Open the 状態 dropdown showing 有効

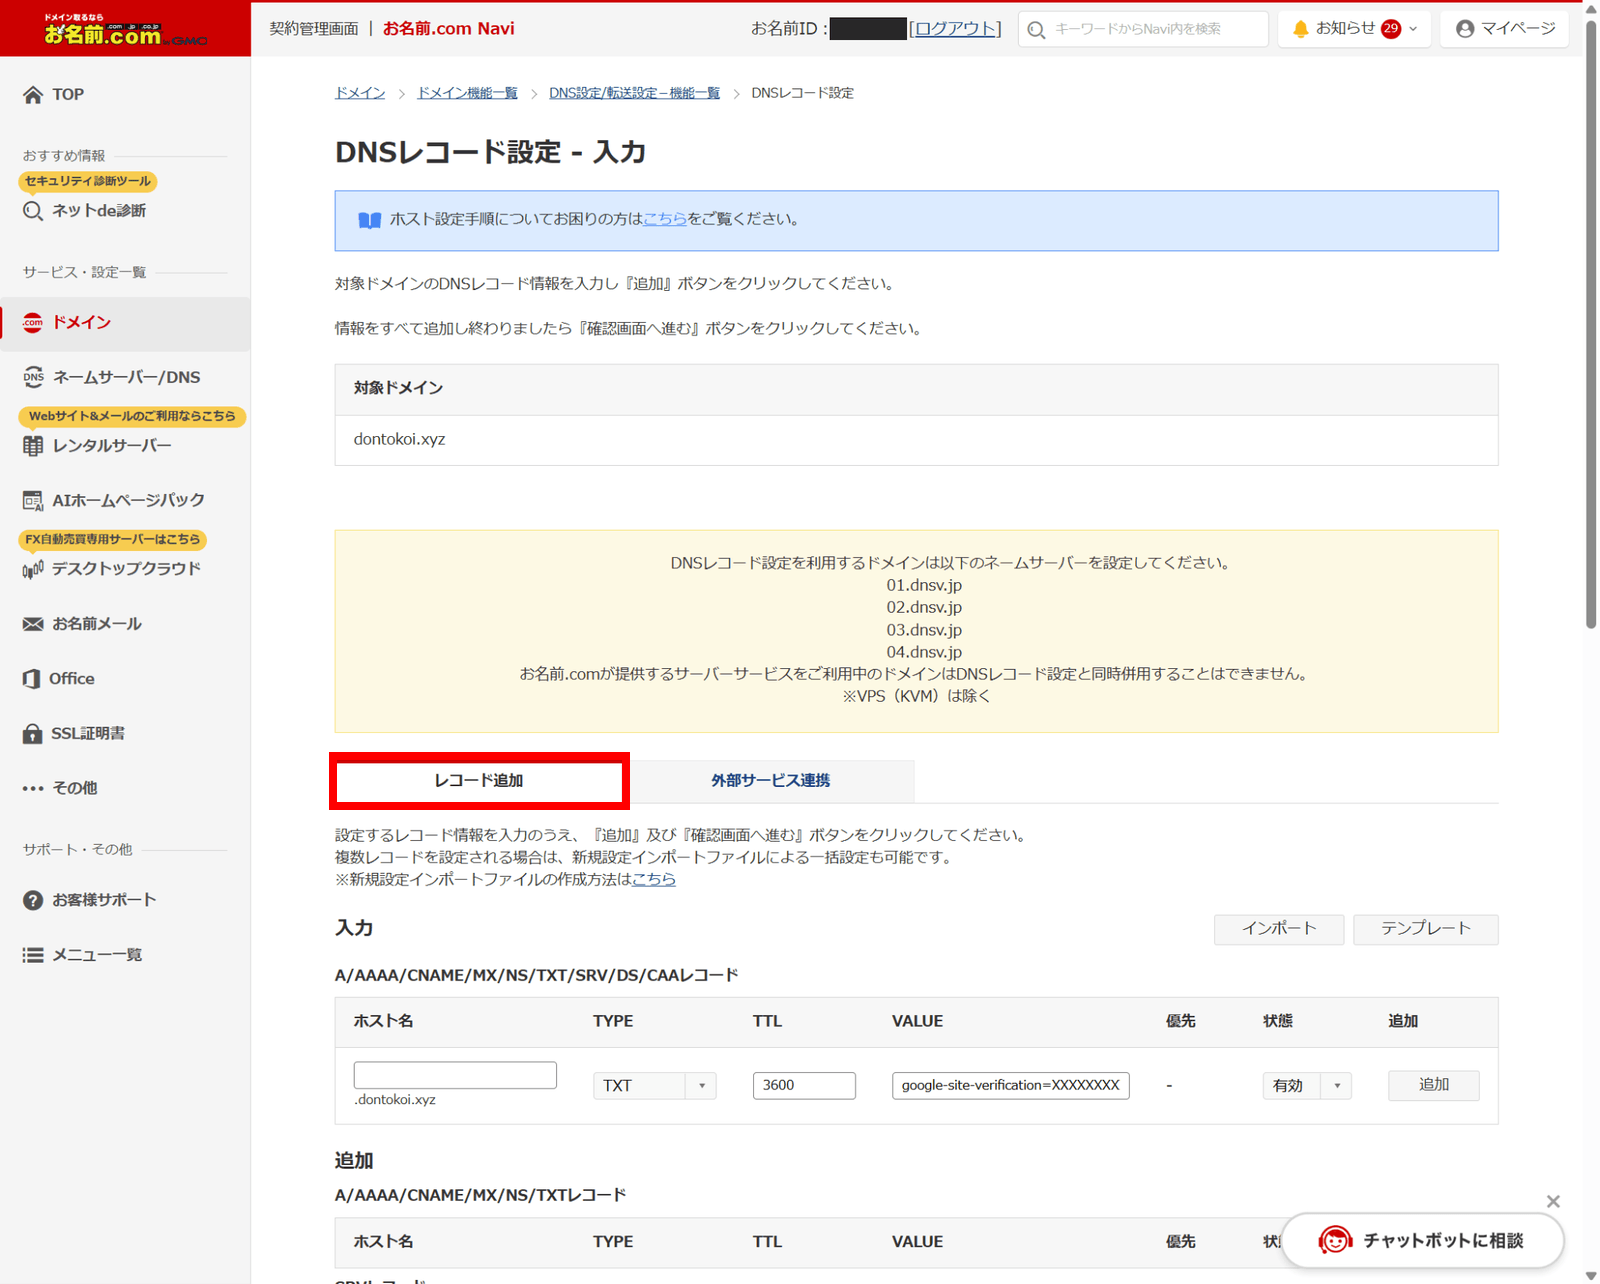(x=1306, y=1085)
